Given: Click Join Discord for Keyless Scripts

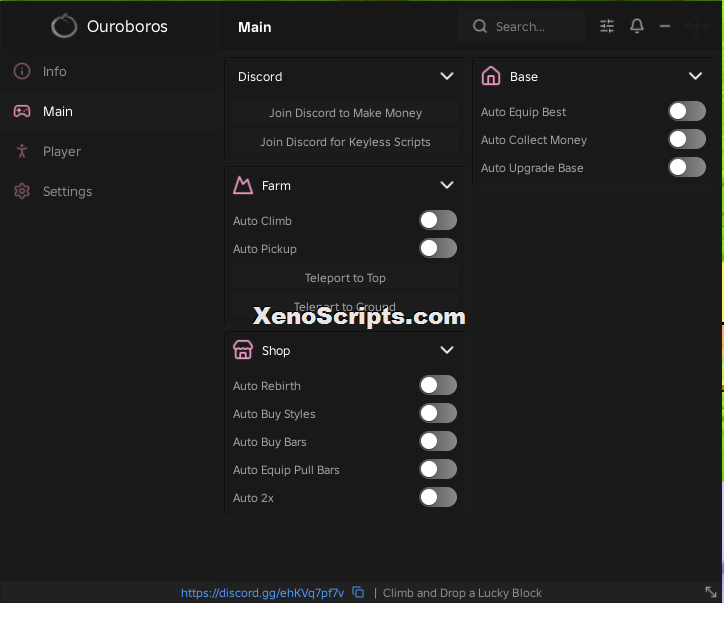Looking at the screenshot, I should [x=345, y=142].
